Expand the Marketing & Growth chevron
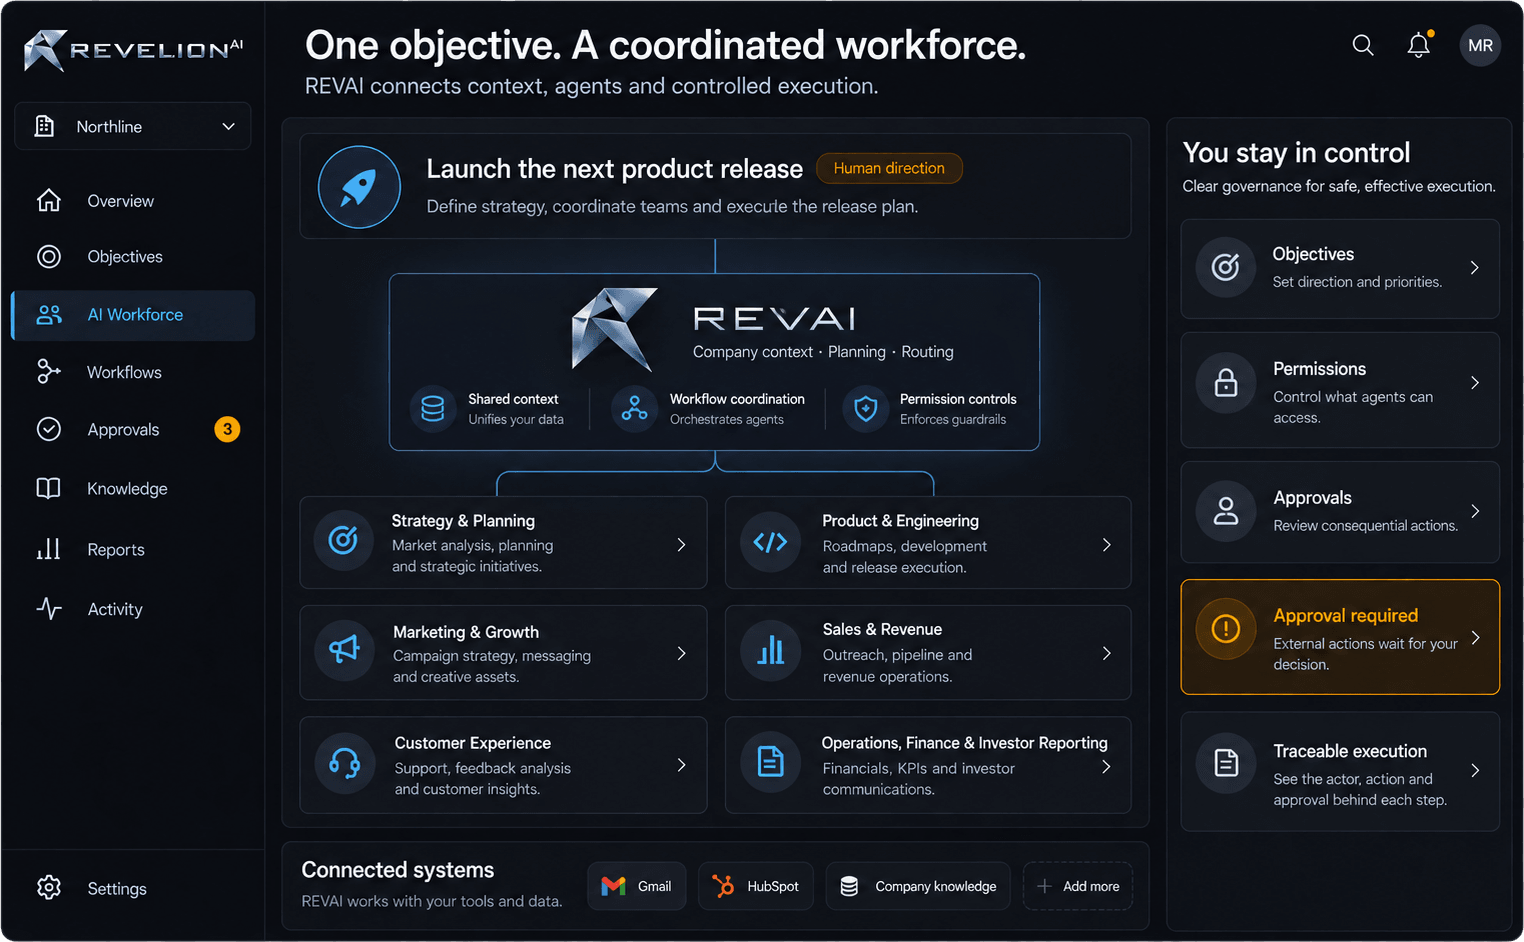Screen dimensions: 1524x942 (681, 653)
